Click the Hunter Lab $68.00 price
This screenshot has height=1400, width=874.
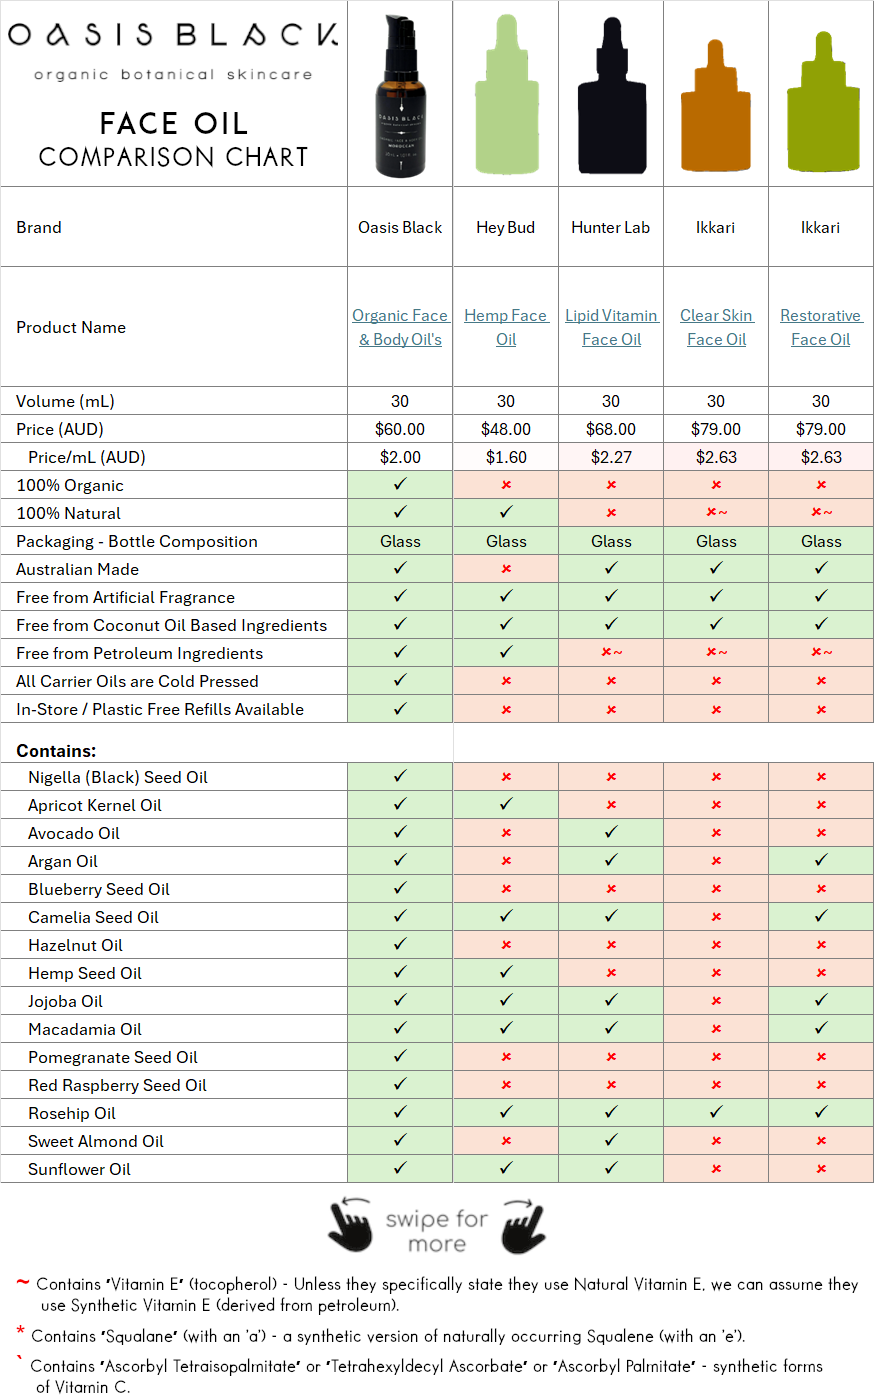(x=611, y=429)
